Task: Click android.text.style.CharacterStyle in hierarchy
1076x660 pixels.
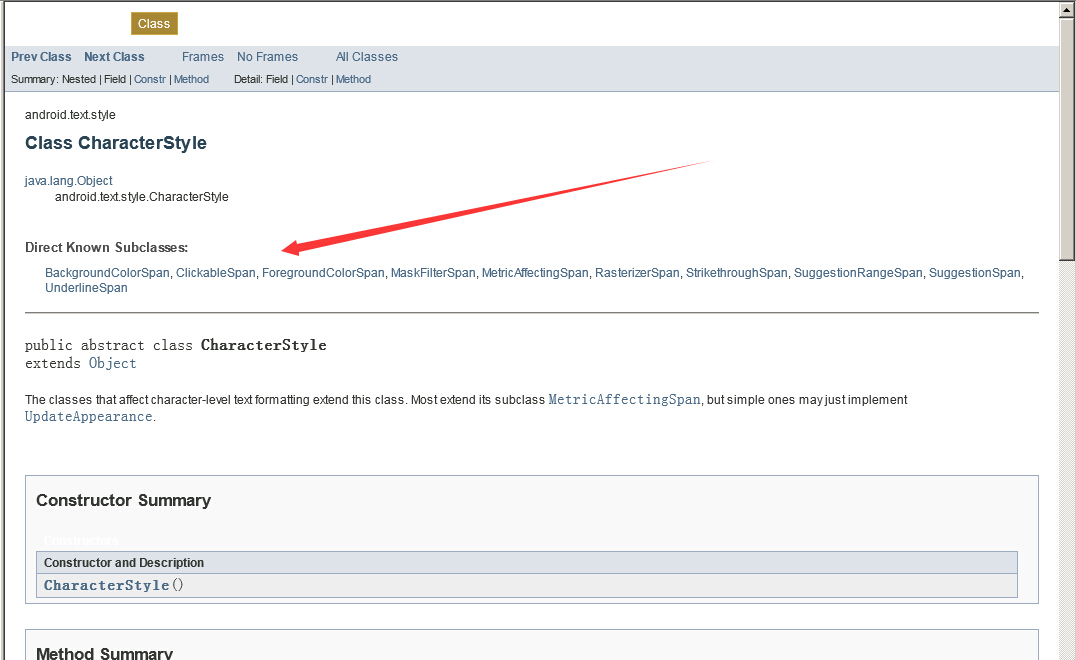Action: pos(141,197)
